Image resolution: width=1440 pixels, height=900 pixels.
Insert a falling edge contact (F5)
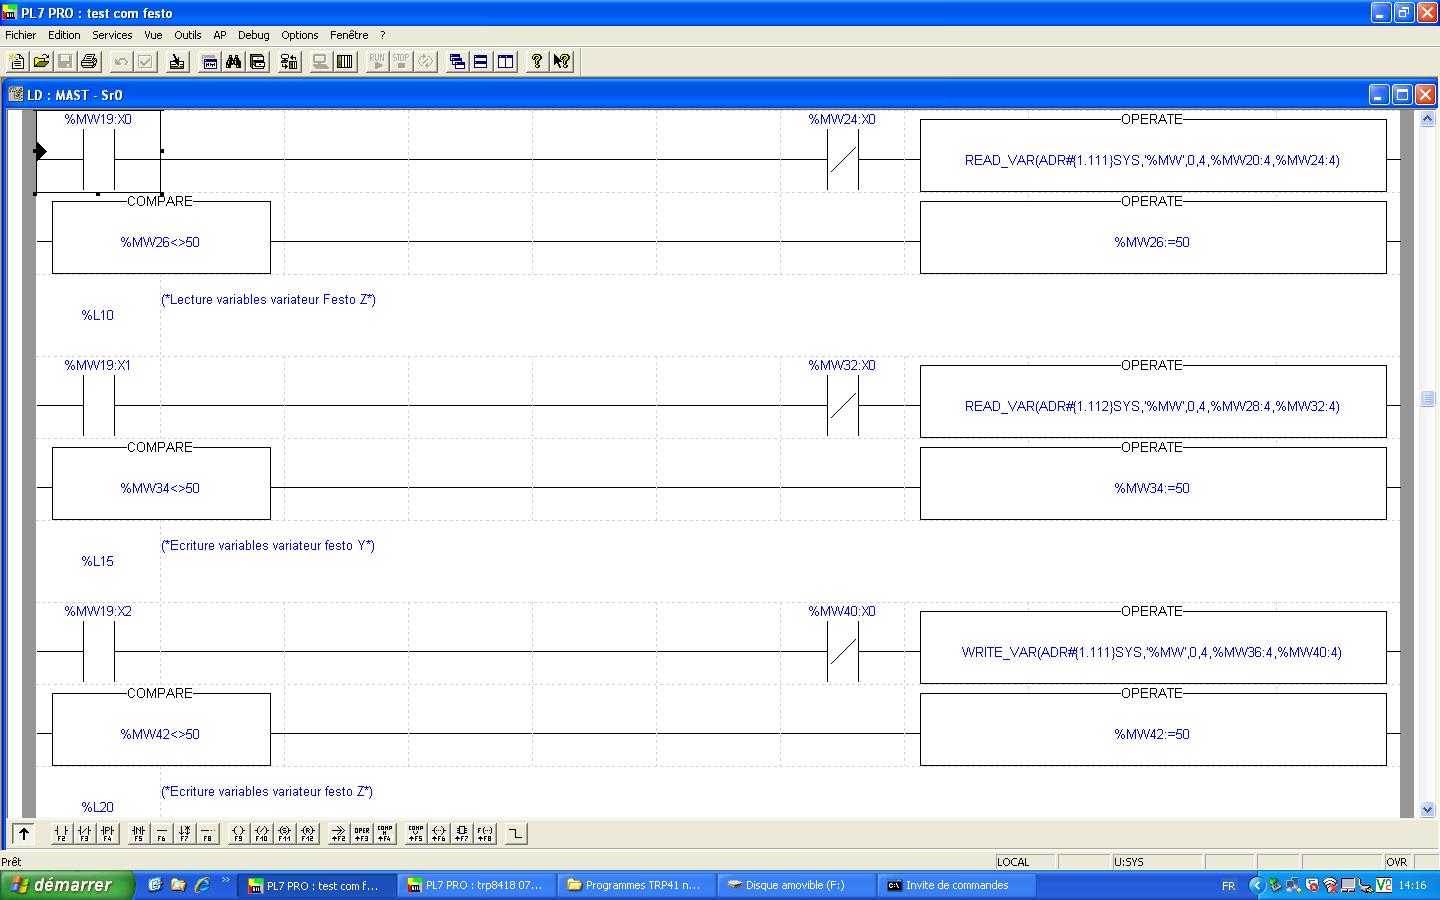pos(138,833)
